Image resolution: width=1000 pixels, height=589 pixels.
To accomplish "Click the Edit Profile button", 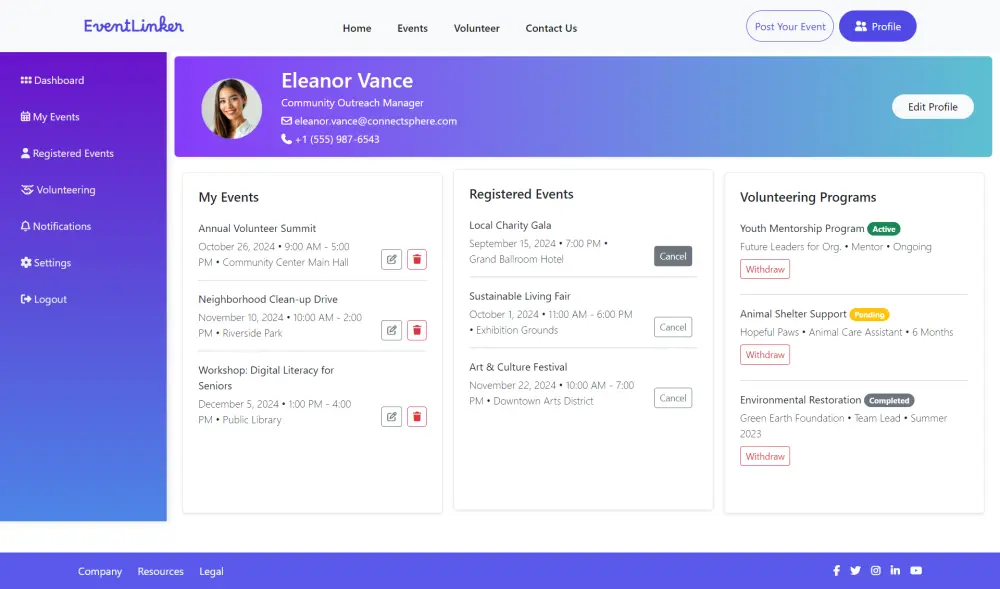I will coord(932,106).
